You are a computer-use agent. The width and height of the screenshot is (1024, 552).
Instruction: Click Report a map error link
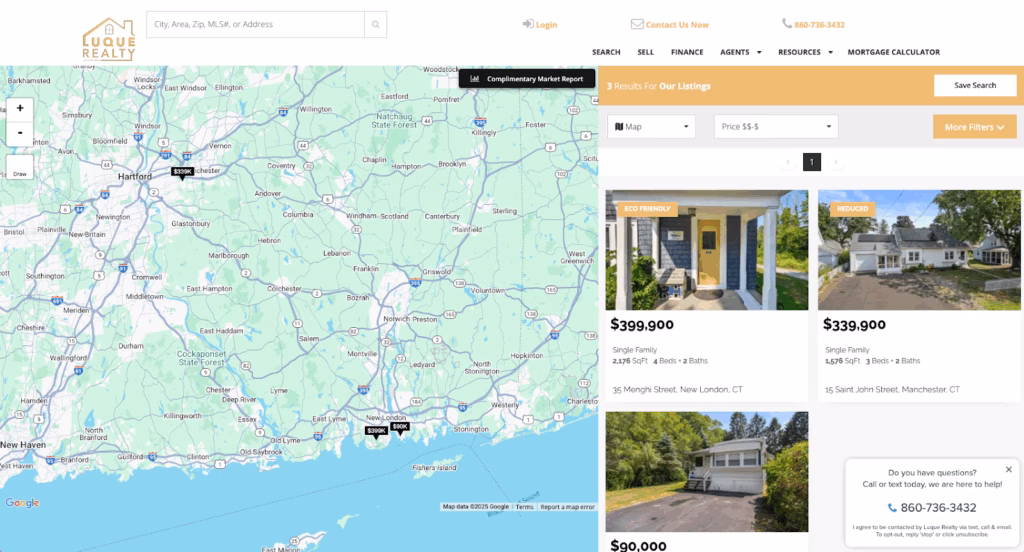click(x=568, y=507)
